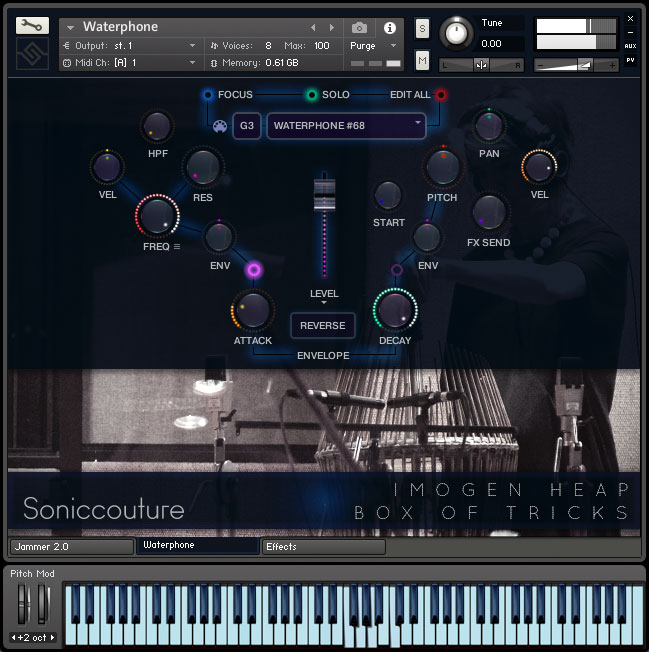Mute the instrument with the M button
649x652 pixels.
tap(422, 61)
